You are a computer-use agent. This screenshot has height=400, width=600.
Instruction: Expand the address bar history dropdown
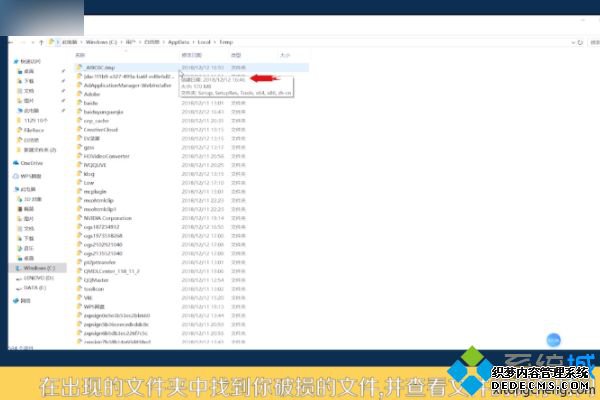[x=573, y=42]
